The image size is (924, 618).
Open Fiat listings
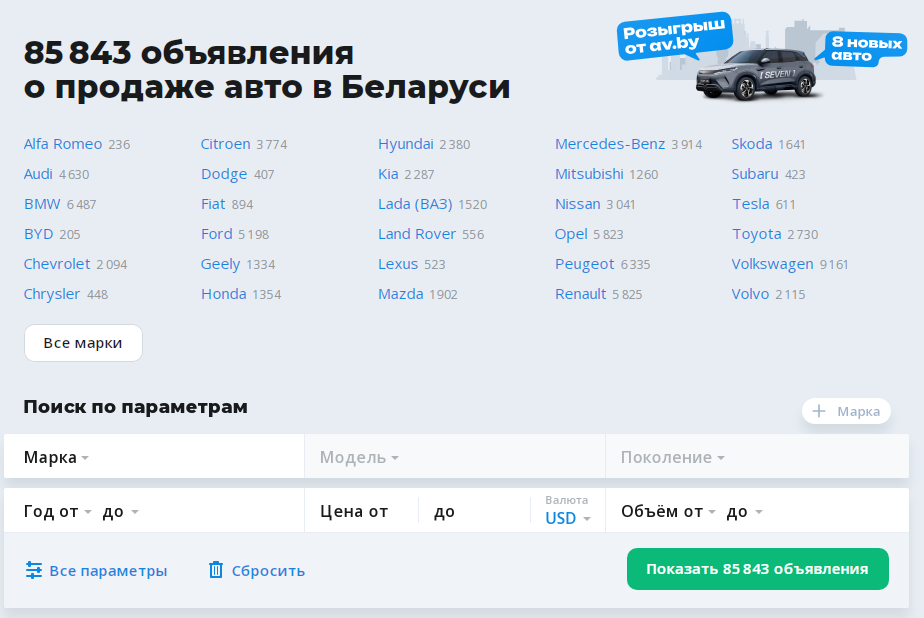[213, 204]
